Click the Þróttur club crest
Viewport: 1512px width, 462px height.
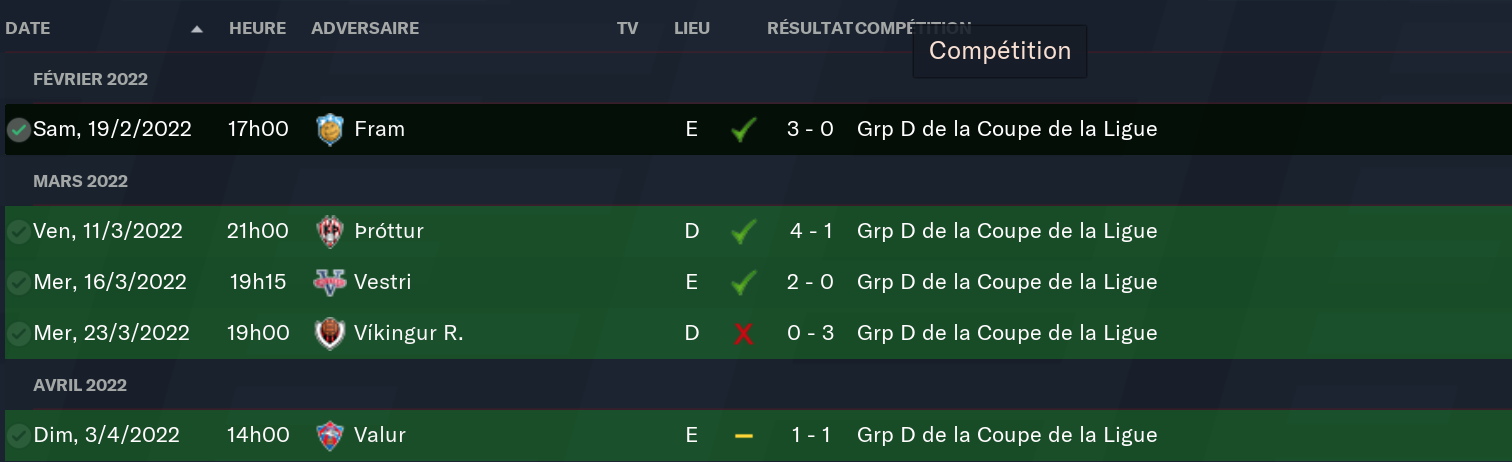coord(329,232)
